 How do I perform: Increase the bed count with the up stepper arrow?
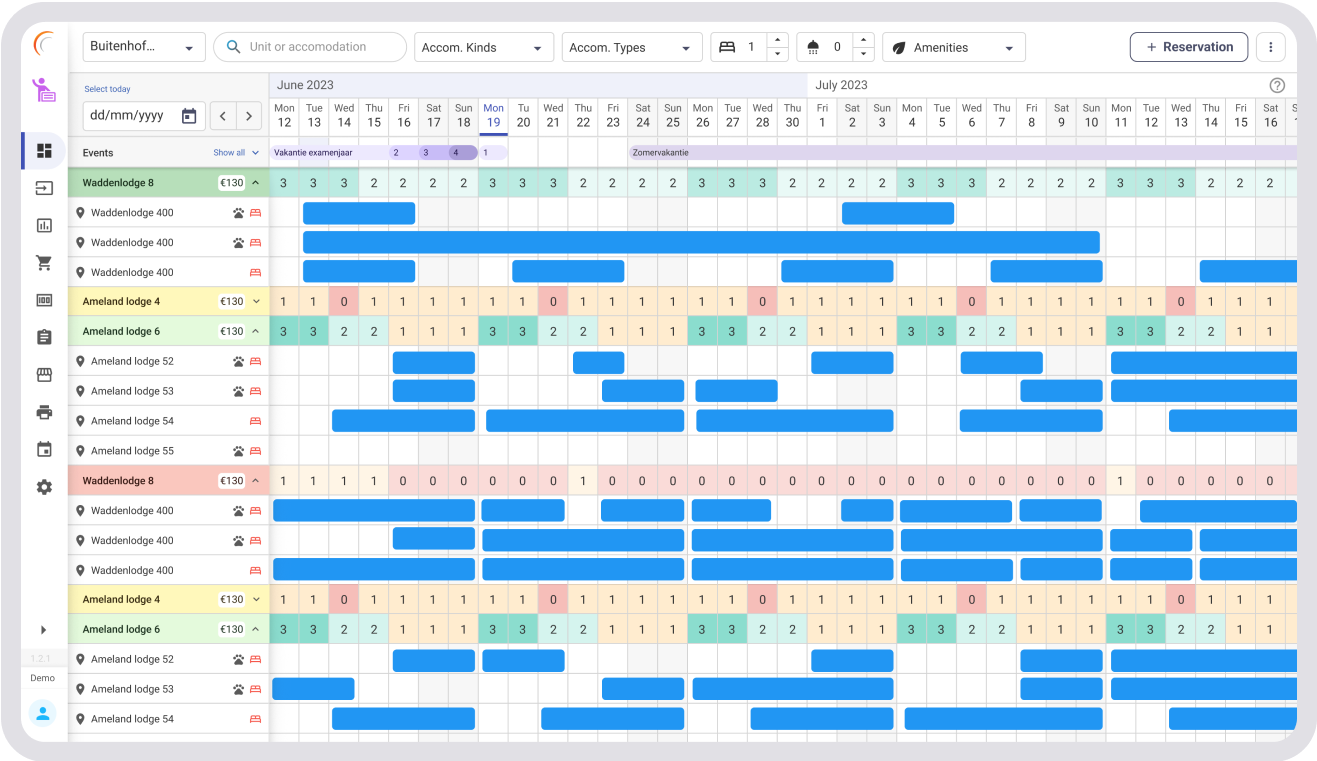point(778,41)
